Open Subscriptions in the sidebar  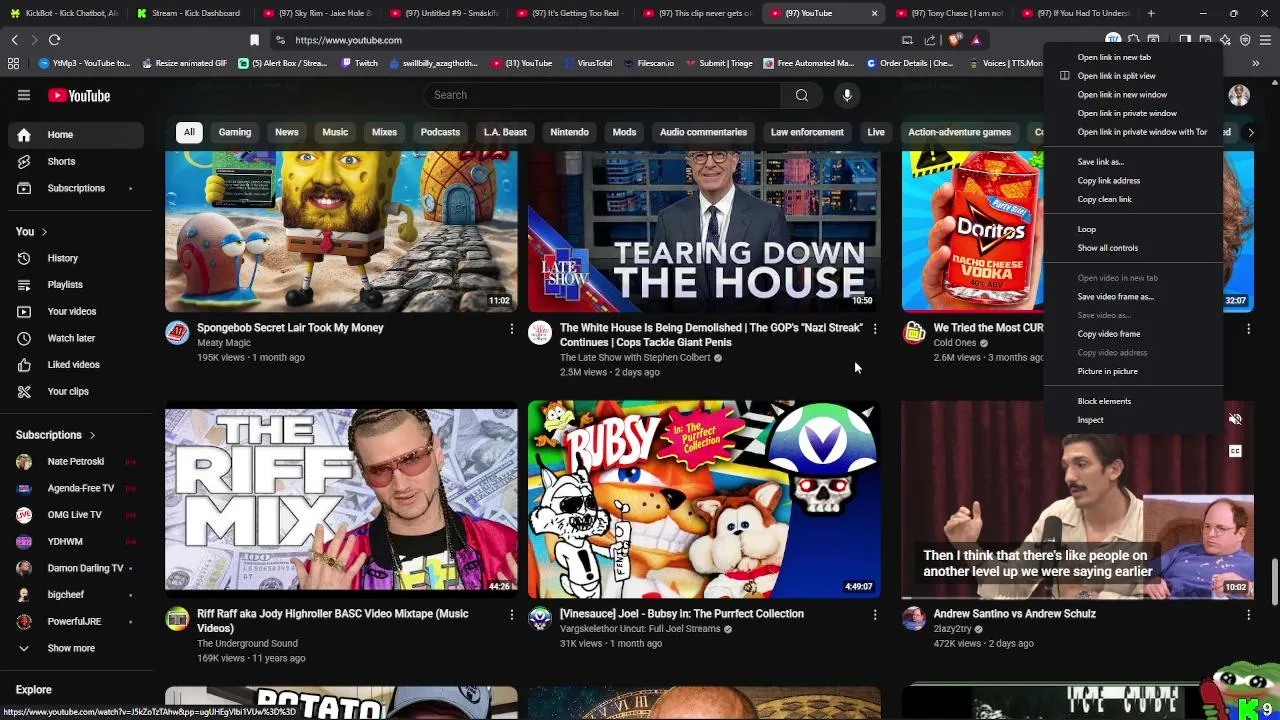[x=76, y=188]
